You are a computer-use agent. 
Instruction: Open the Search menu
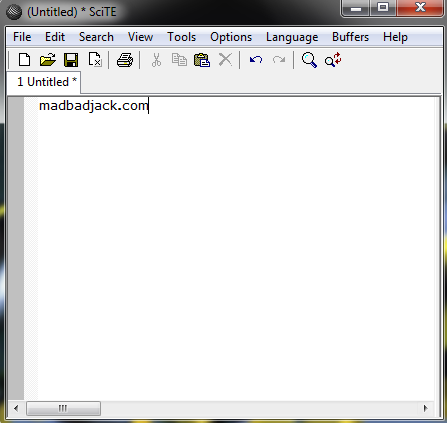coord(96,37)
